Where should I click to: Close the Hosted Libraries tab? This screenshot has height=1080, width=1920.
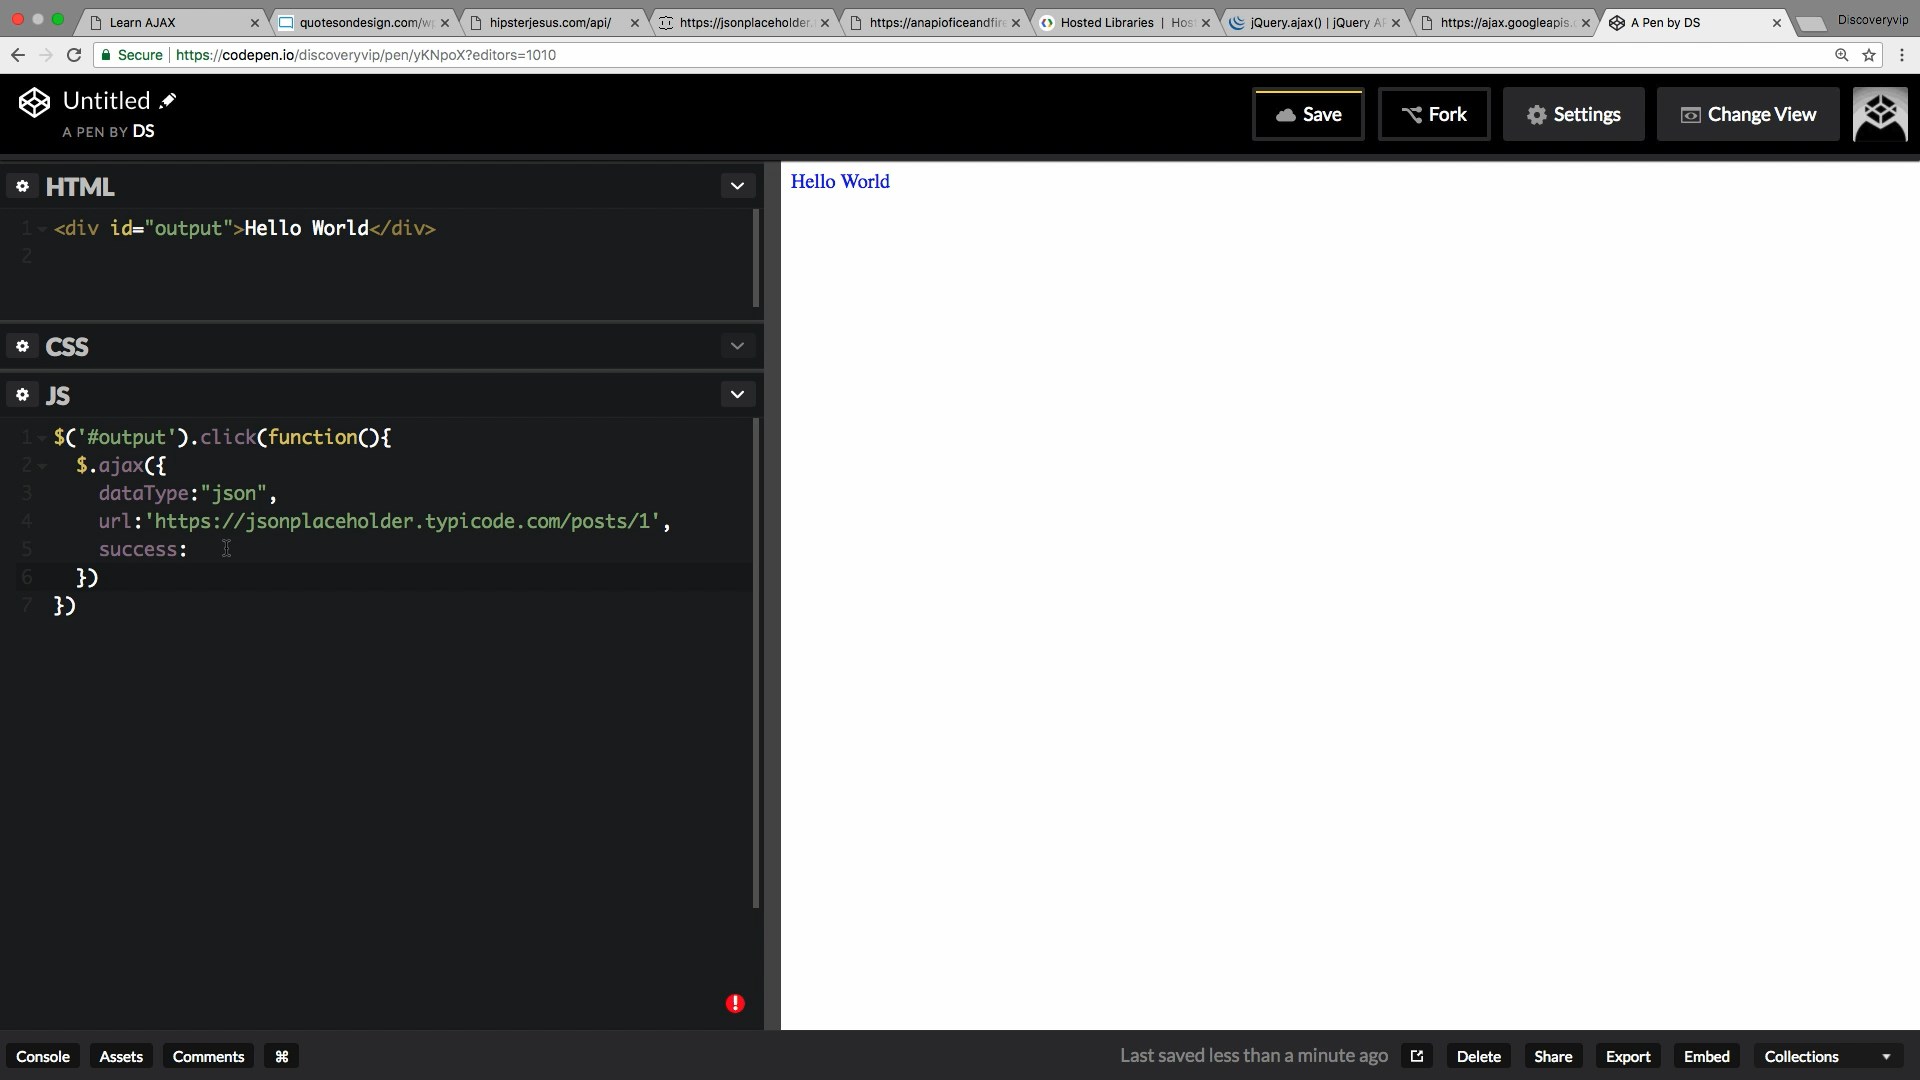pyautogui.click(x=1206, y=22)
